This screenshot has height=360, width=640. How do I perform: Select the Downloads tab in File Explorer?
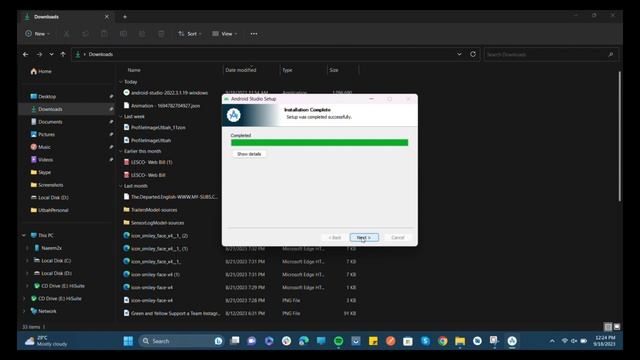click(65, 17)
